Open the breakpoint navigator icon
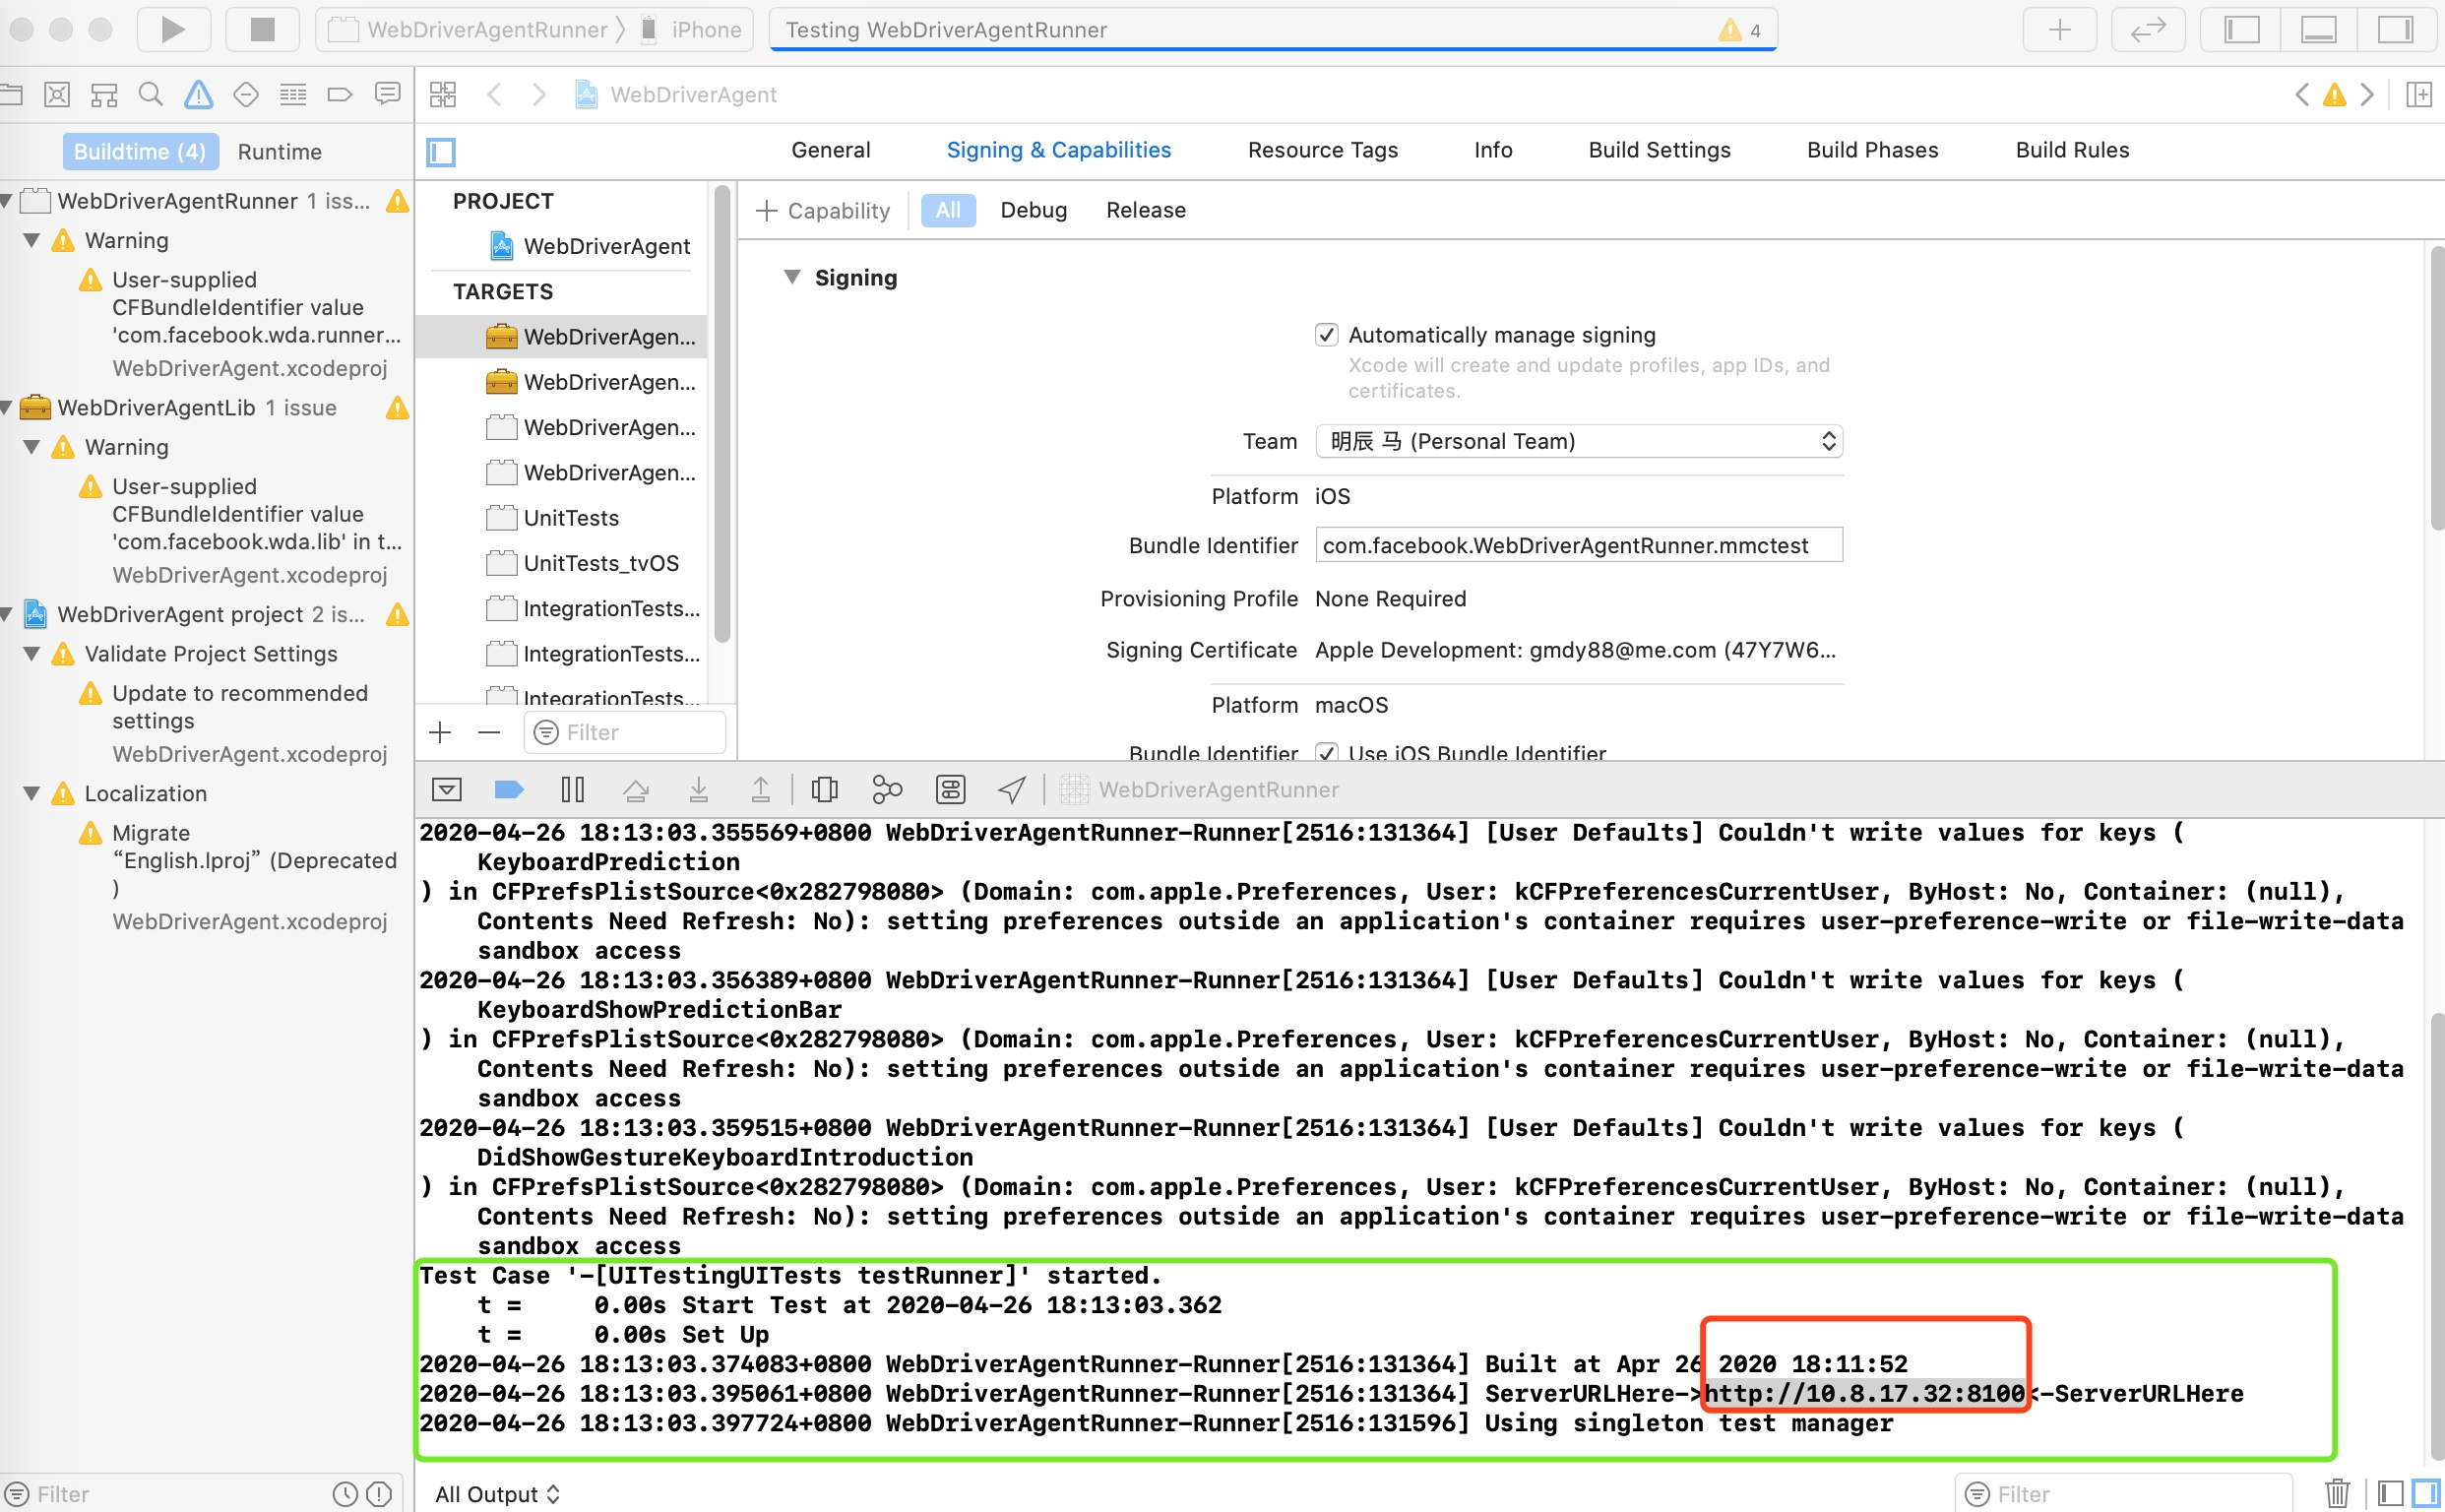Image resolution: width=2445 pixels, height=1512 pixels. click(x=340, y=94)
